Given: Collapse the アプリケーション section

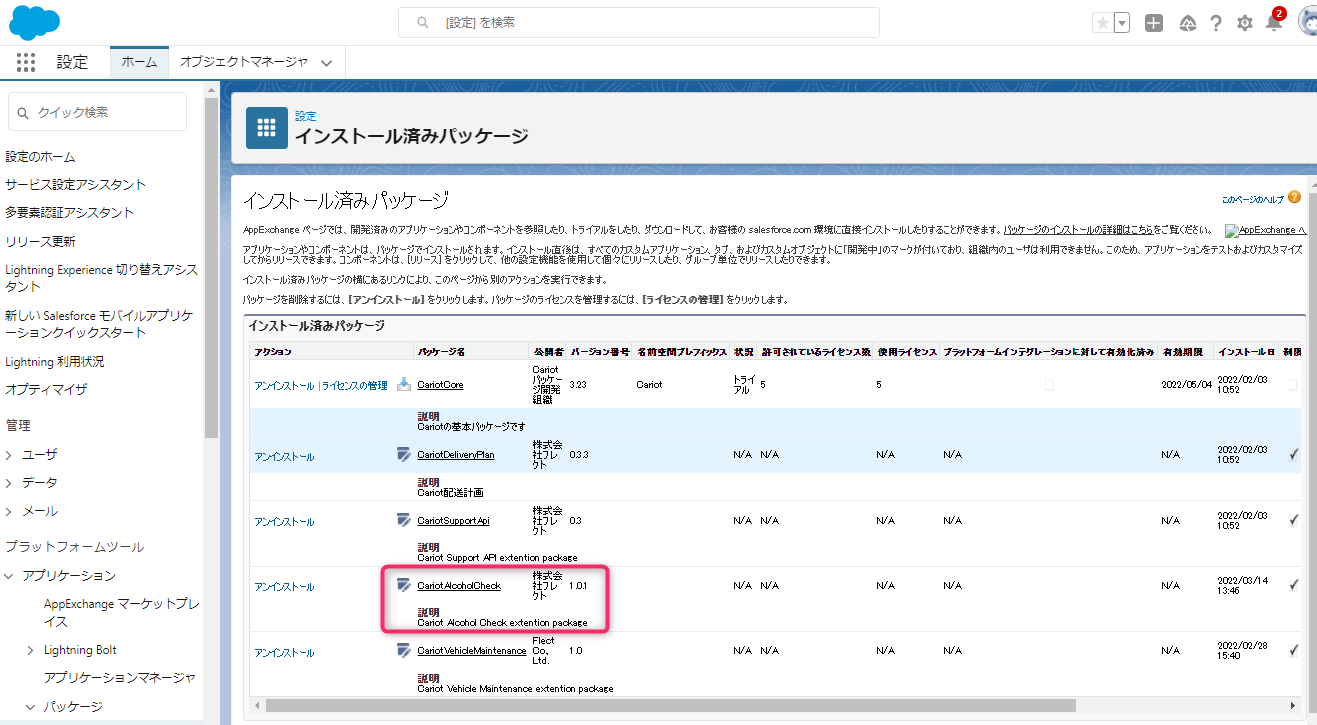Looking at the screenshot, I should point(9,576).
